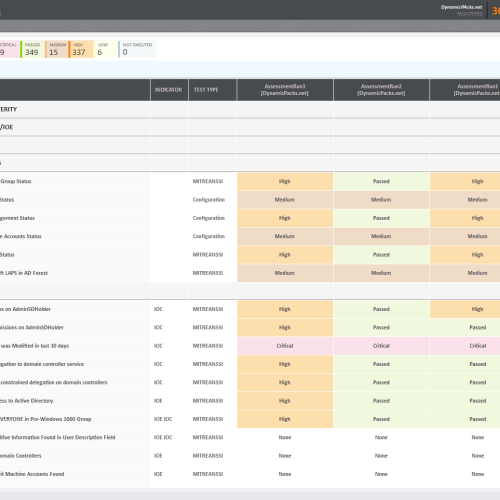Click AssessmentRun3 Medium cell in Accounts Status row
500x500 pixels.
pyautogui.click(x=285, y=236)
